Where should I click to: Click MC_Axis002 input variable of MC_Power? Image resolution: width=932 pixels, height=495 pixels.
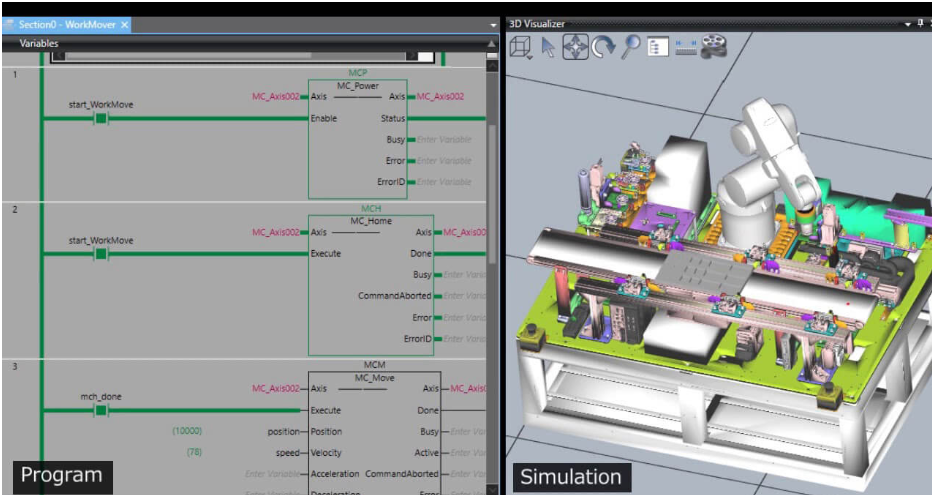tap(276, 96)
